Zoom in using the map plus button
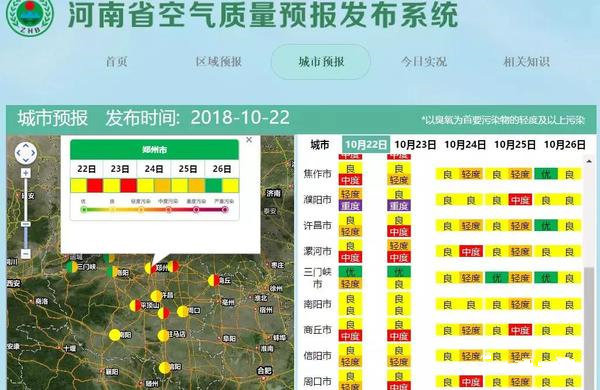 click(26, 173)
